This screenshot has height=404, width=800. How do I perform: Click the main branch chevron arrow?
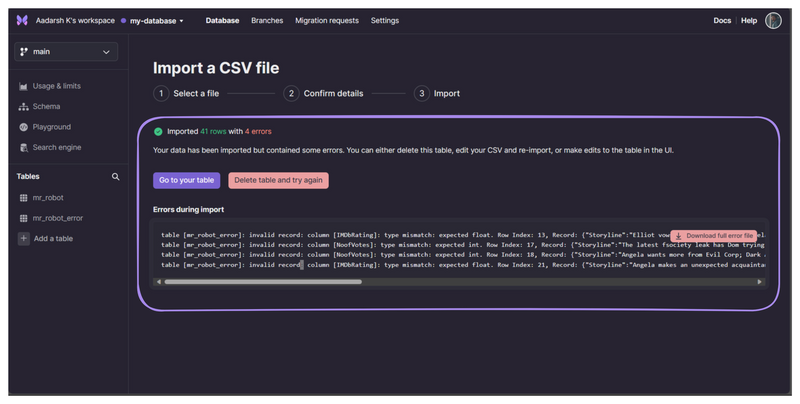pos(106,52)
